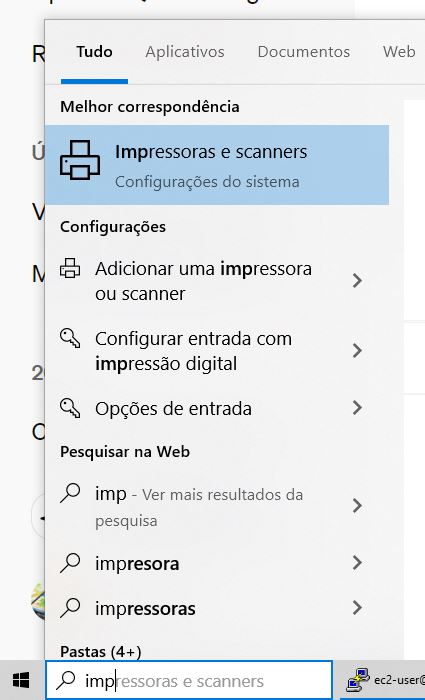The image size is (425, 700).
Task: Expand arrow for impresora suggestion
Action: pos(357,562)
